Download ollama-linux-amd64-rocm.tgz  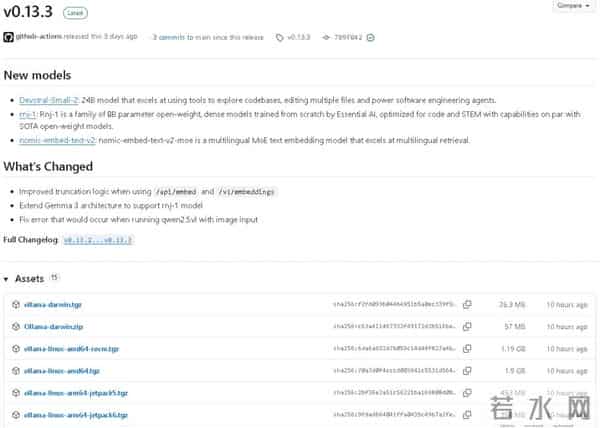point(72,349)
